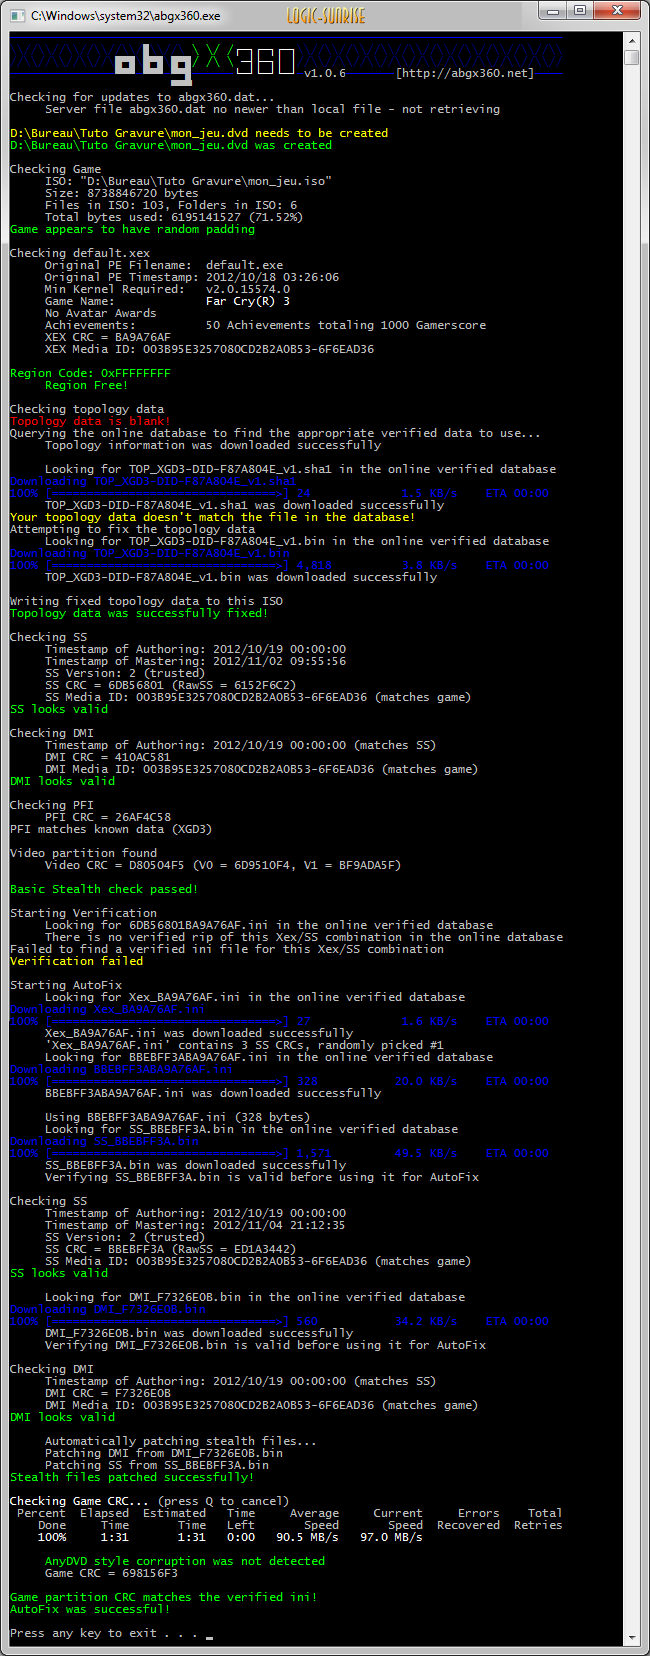Click the 'Checking for updates to abgx360.dat...' line

click(x=142, y=97)
